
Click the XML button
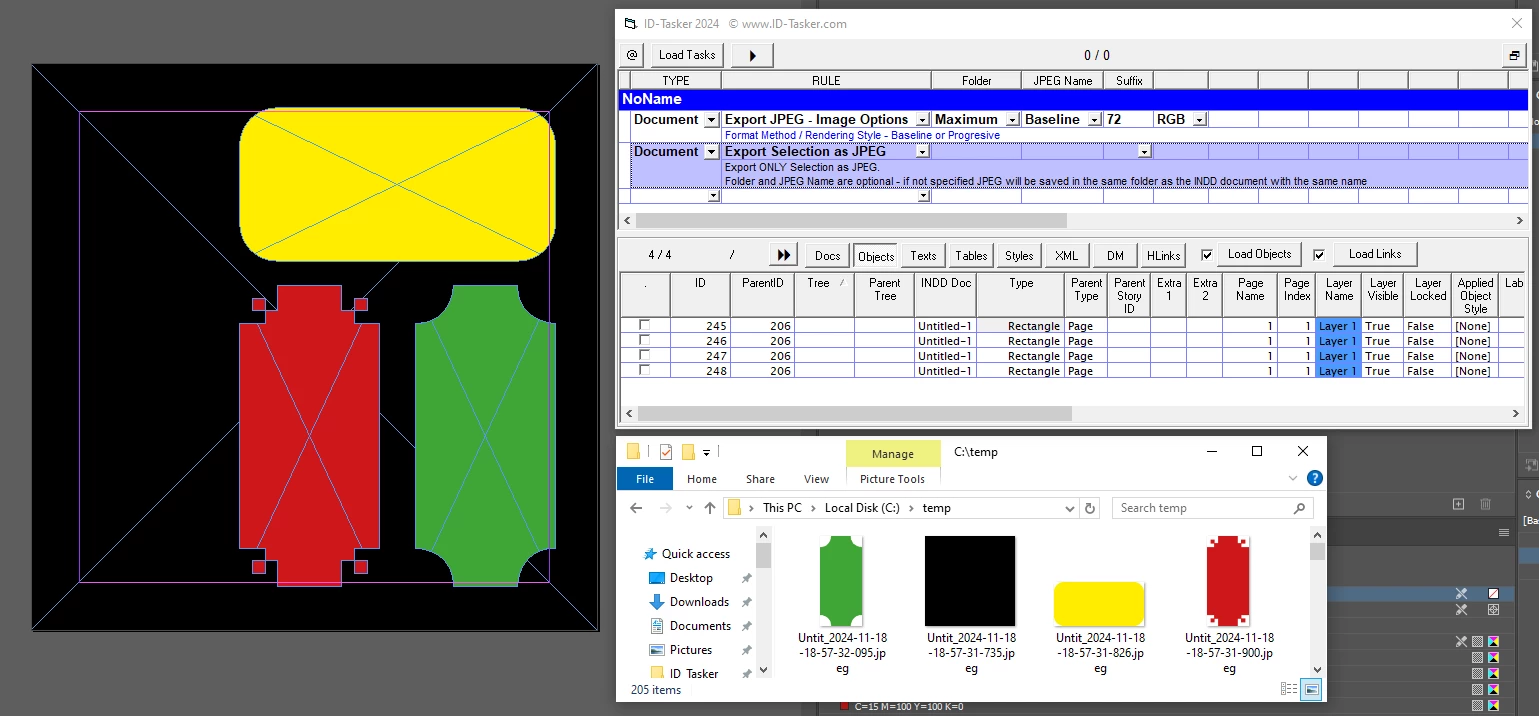coord(1067,256)
